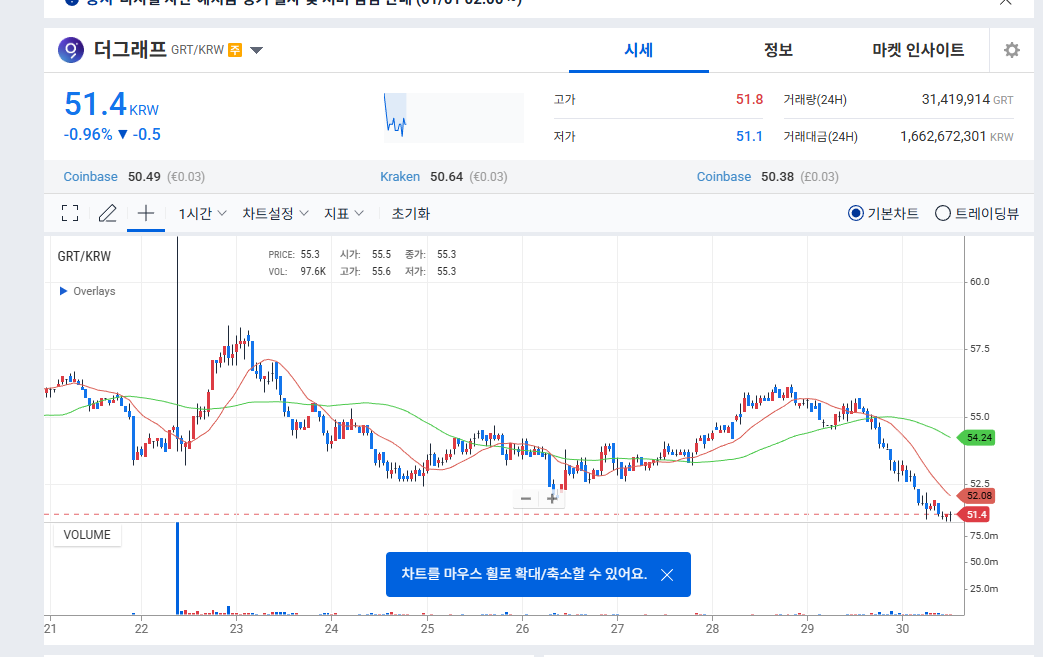Close the top notice banner
Viewport: 1043px width, 657px height.
pyautogui.click(x=1006, y=3)
